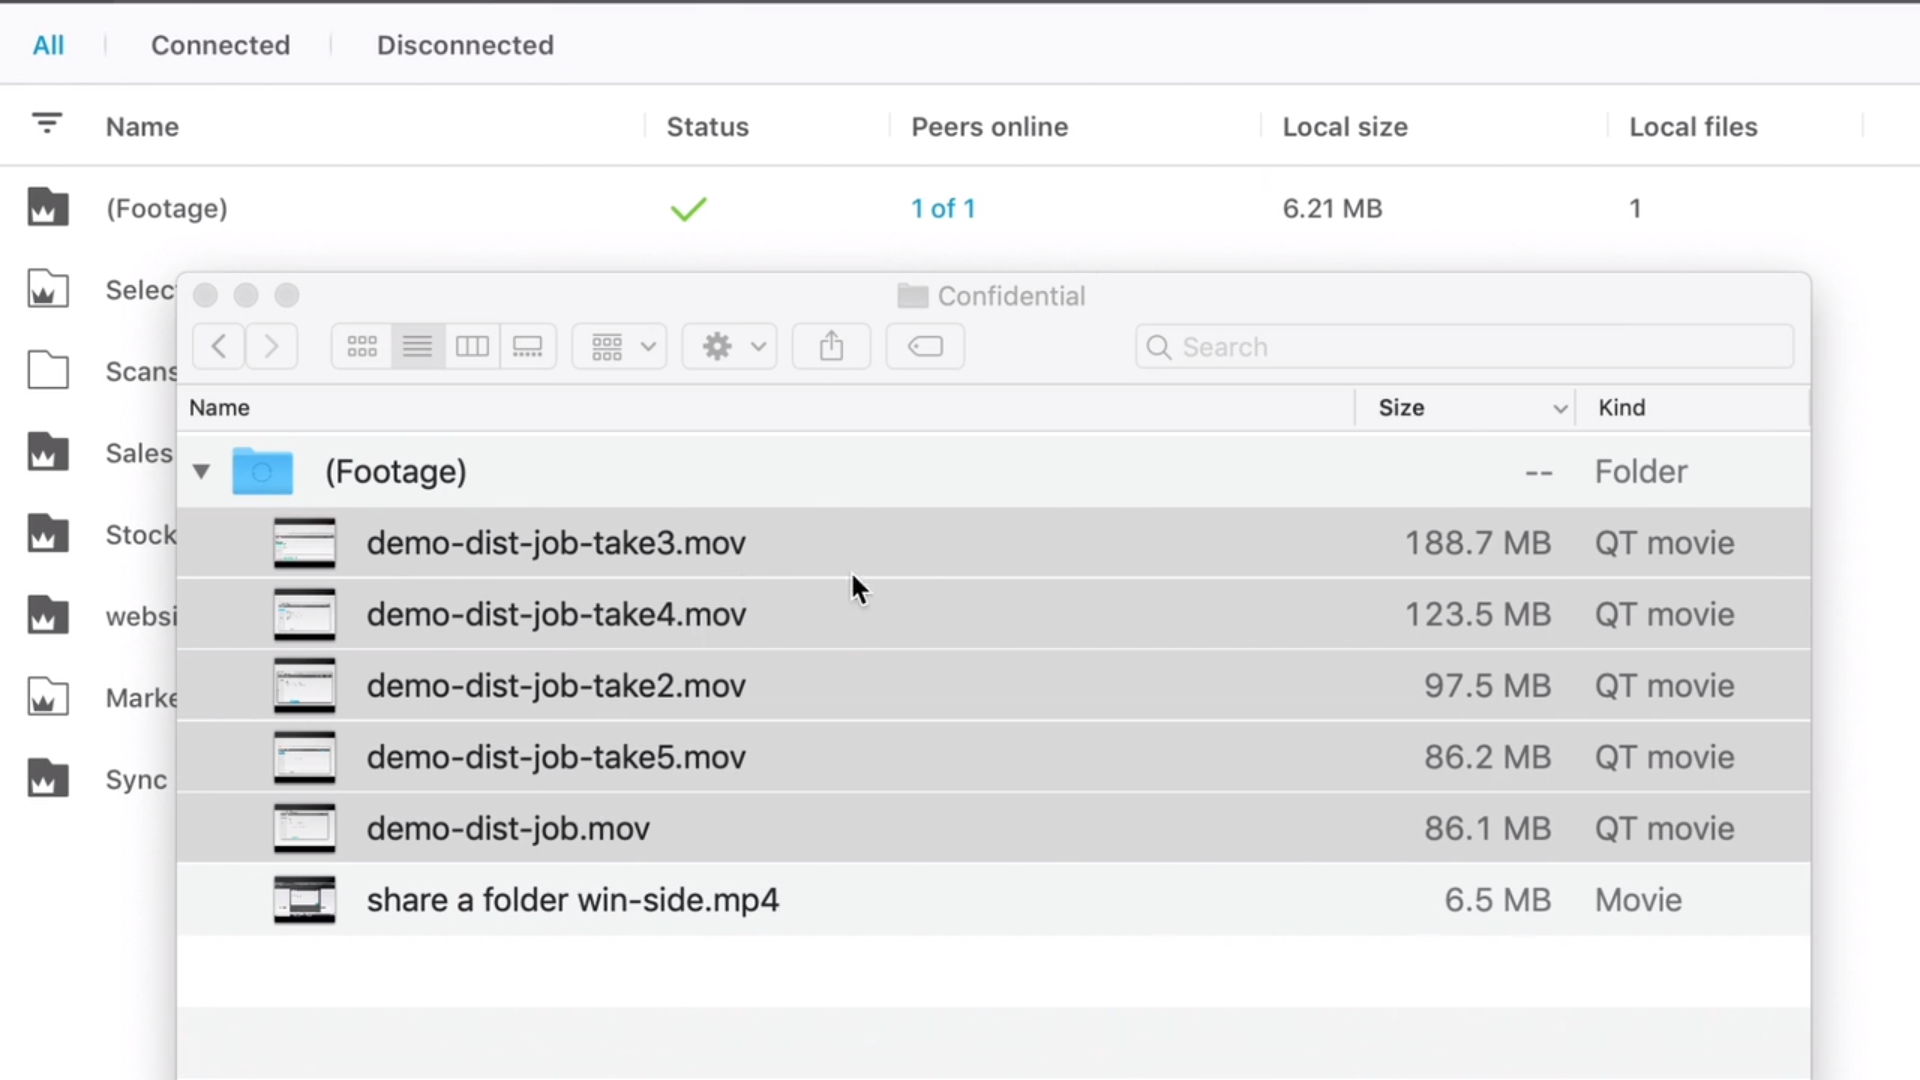Toggle Size column sort arrow
Viewport: 1920px width, 1080px height.
[x=1559, y=408]
